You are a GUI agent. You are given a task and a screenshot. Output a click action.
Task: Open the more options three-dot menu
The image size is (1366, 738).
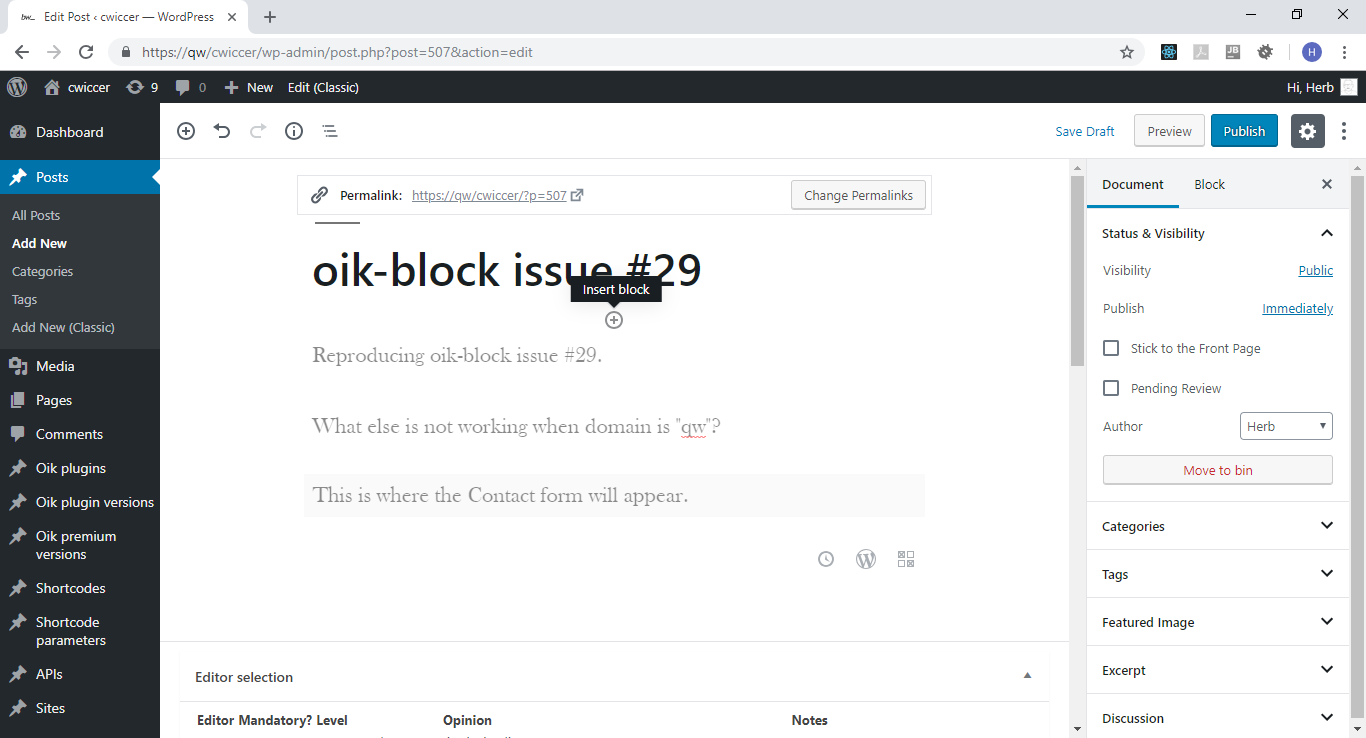point(1344,131)
